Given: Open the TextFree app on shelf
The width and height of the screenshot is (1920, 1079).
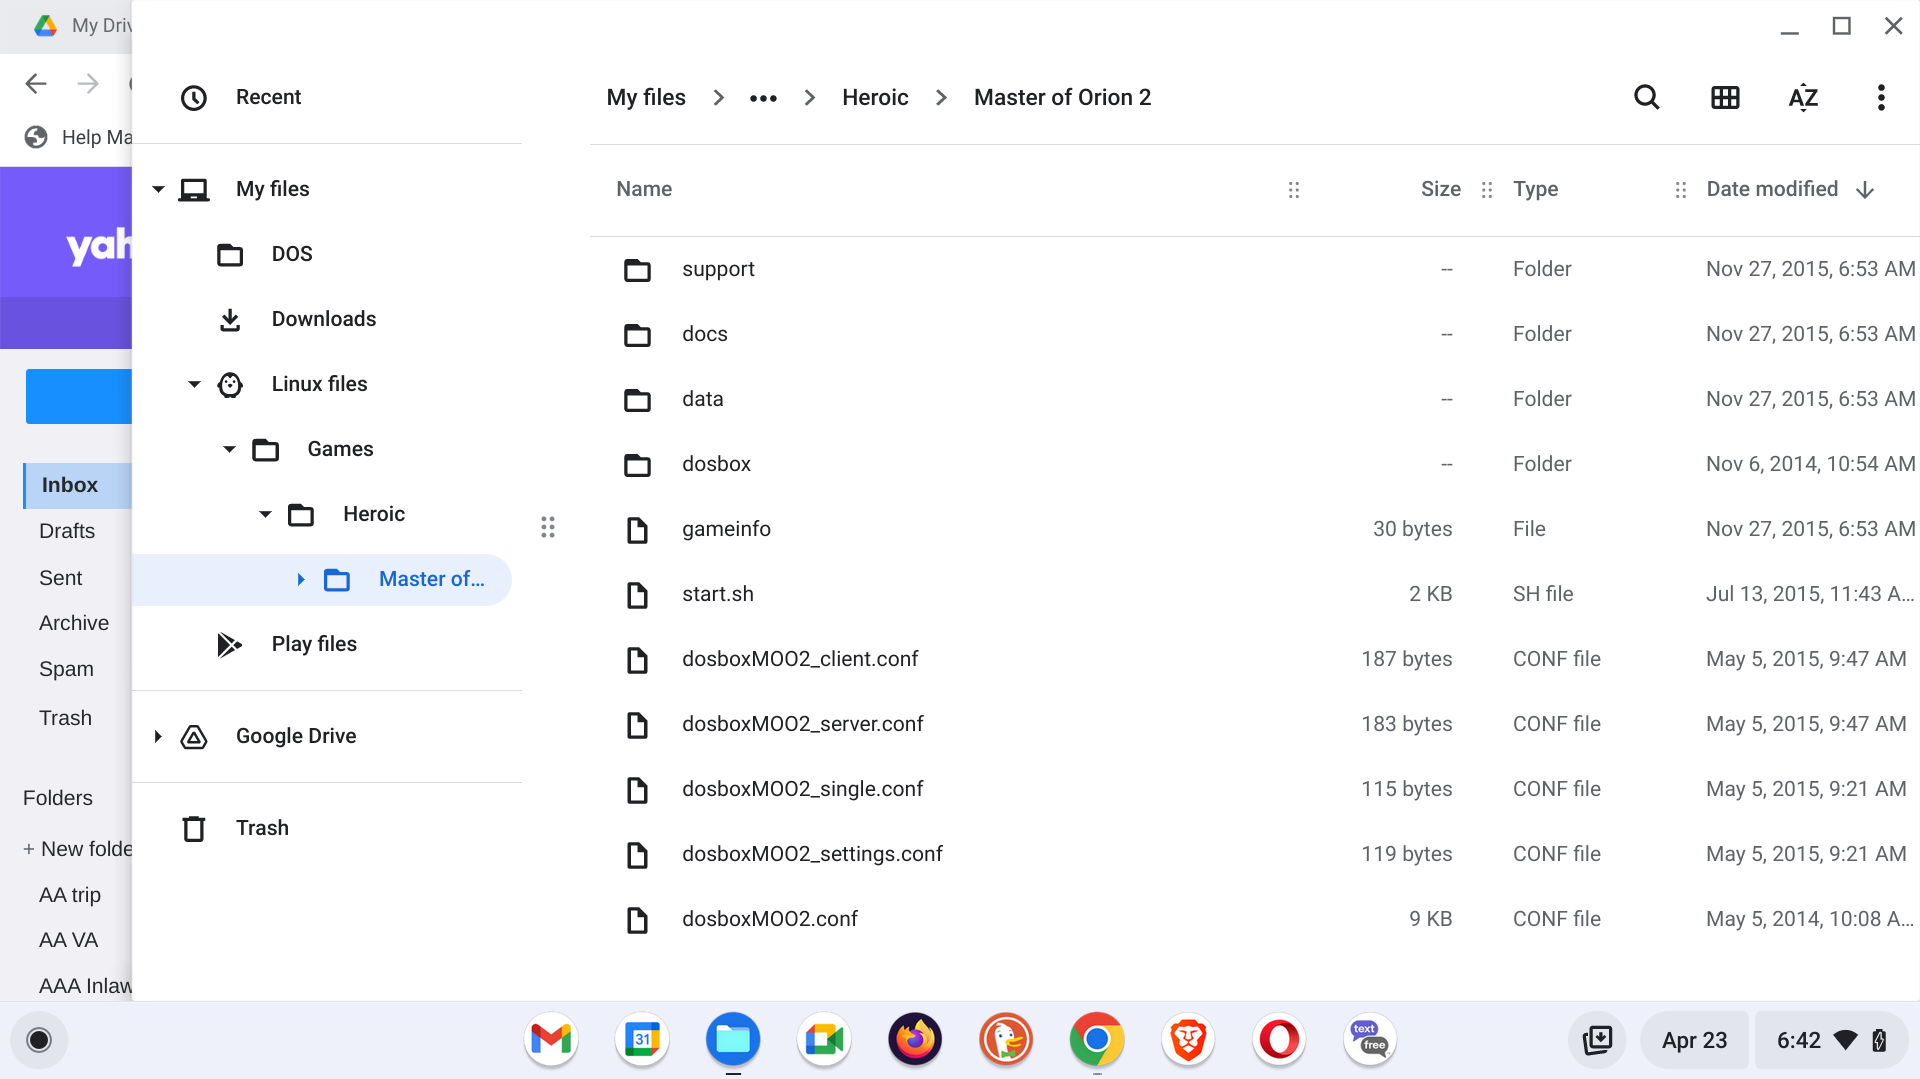Looking at the screenshot, I should click(x=1370, y=1039).
